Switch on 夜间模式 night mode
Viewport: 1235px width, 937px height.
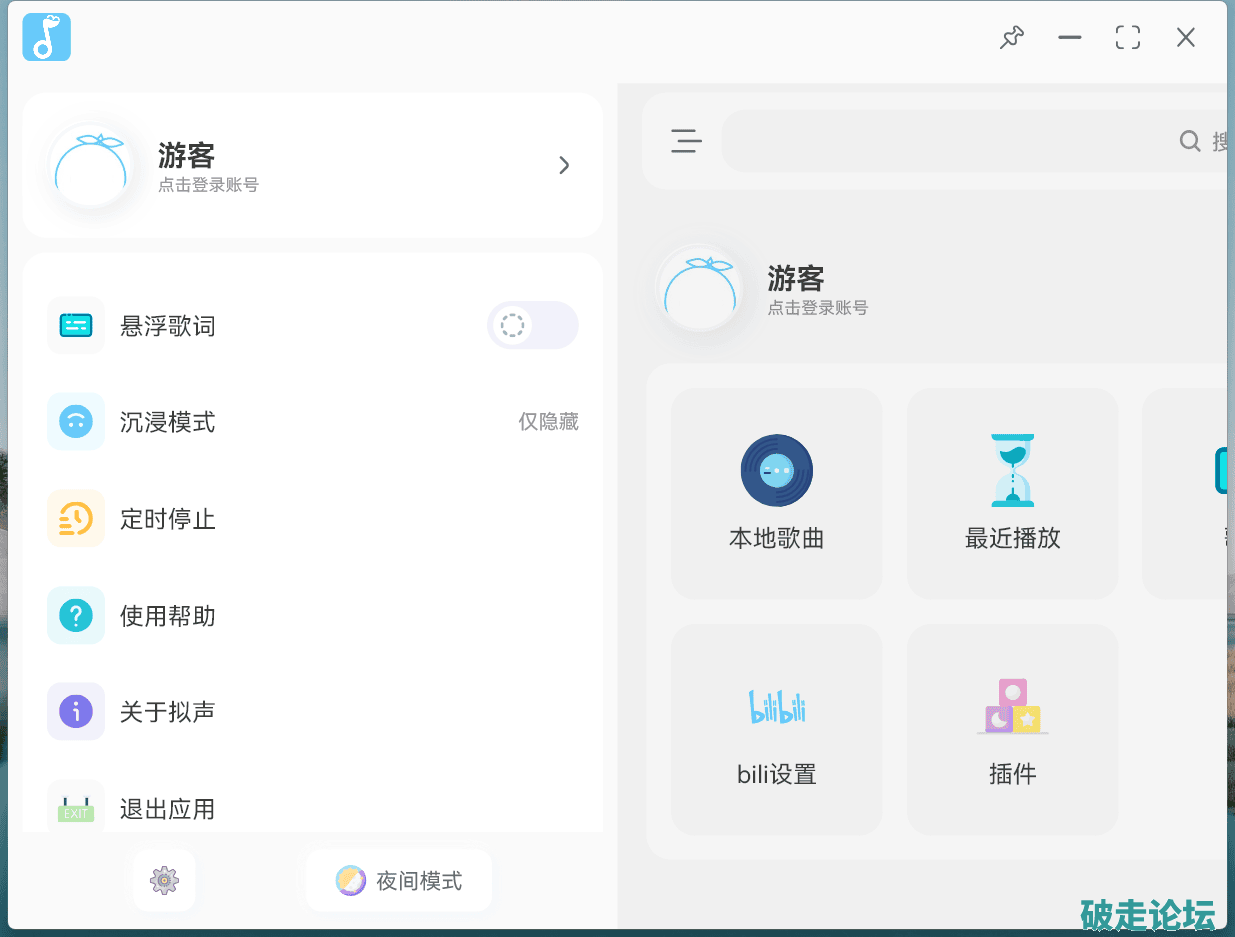point(399,880)
